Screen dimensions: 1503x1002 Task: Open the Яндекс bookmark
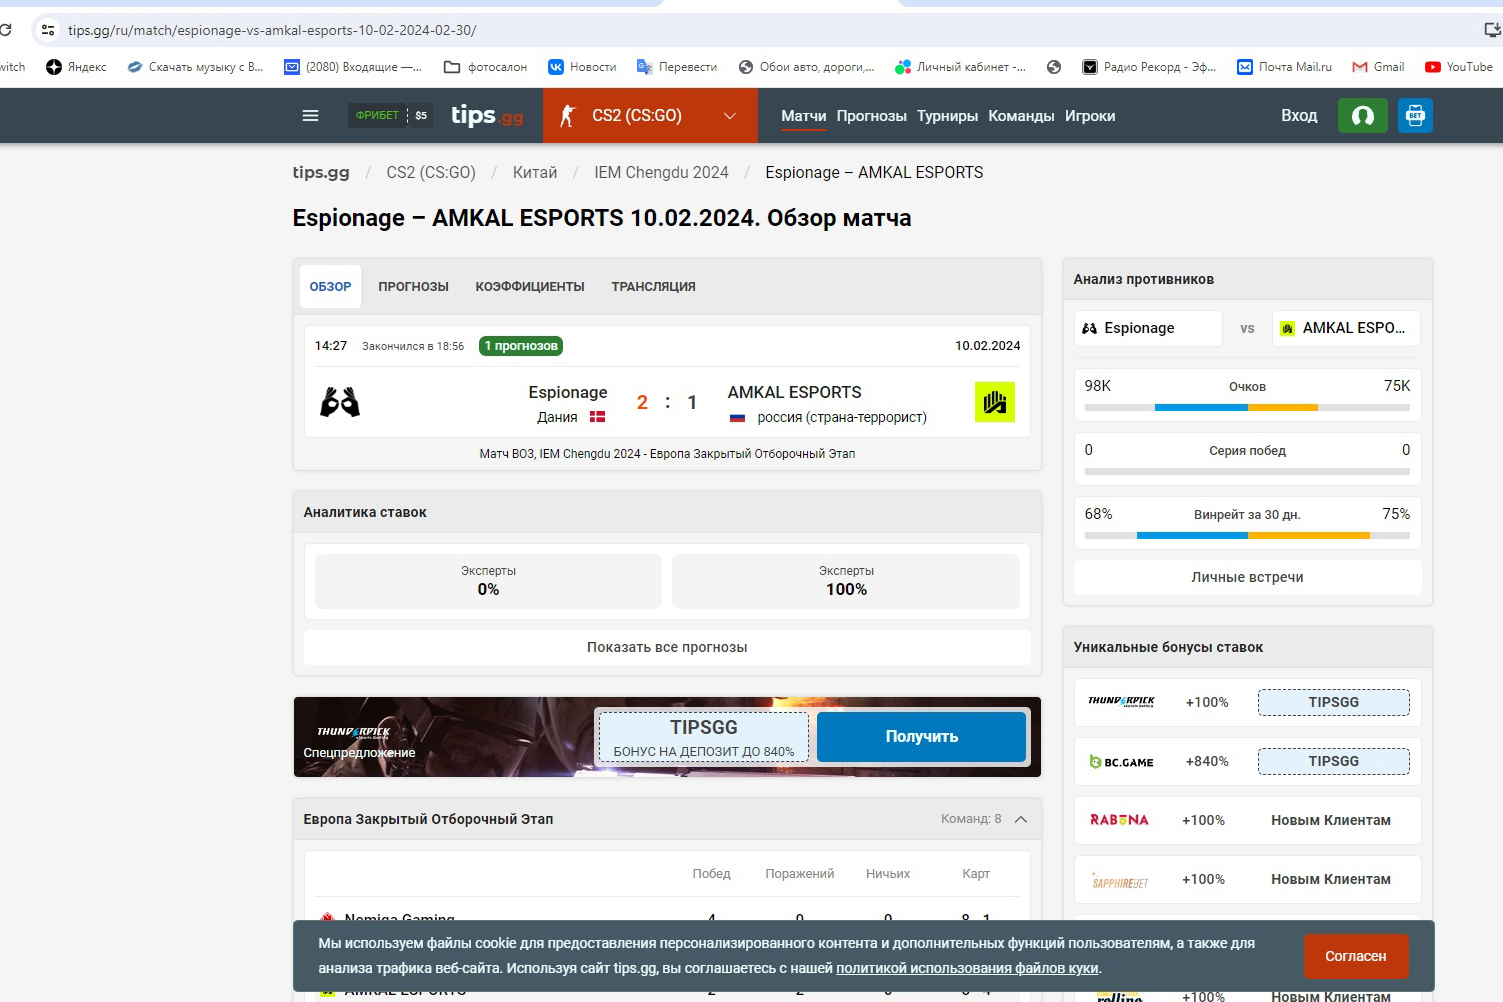point(77,67)
